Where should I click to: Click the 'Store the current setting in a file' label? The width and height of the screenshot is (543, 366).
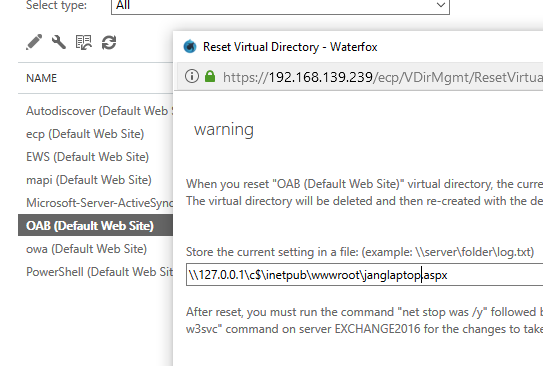click(x=360, y=252)
